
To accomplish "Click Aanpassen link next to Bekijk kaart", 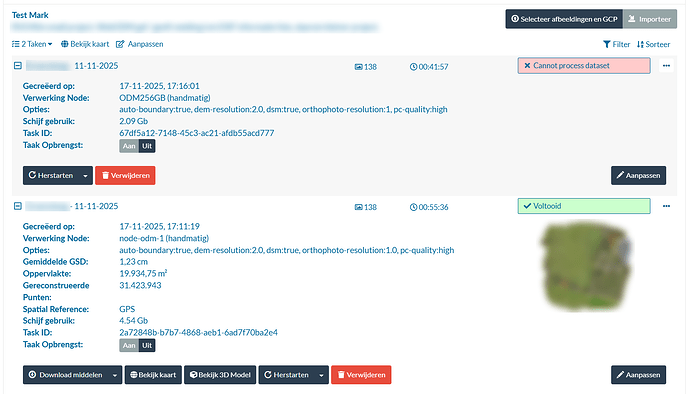I will point(139,44).
